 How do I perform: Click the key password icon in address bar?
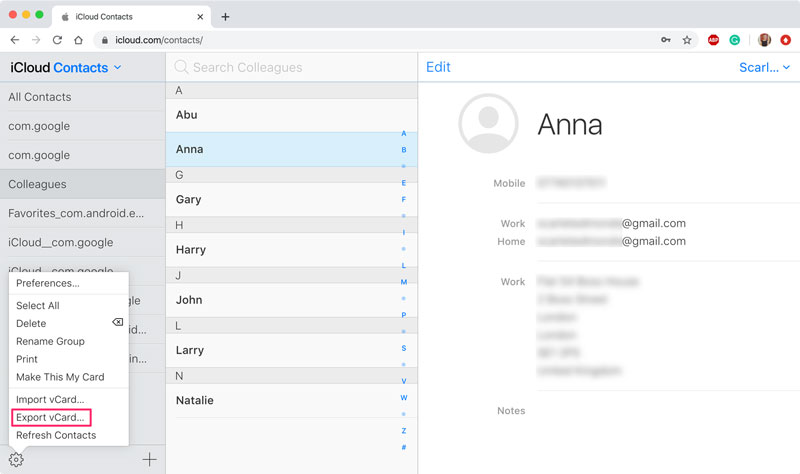(x=665, y=40)
